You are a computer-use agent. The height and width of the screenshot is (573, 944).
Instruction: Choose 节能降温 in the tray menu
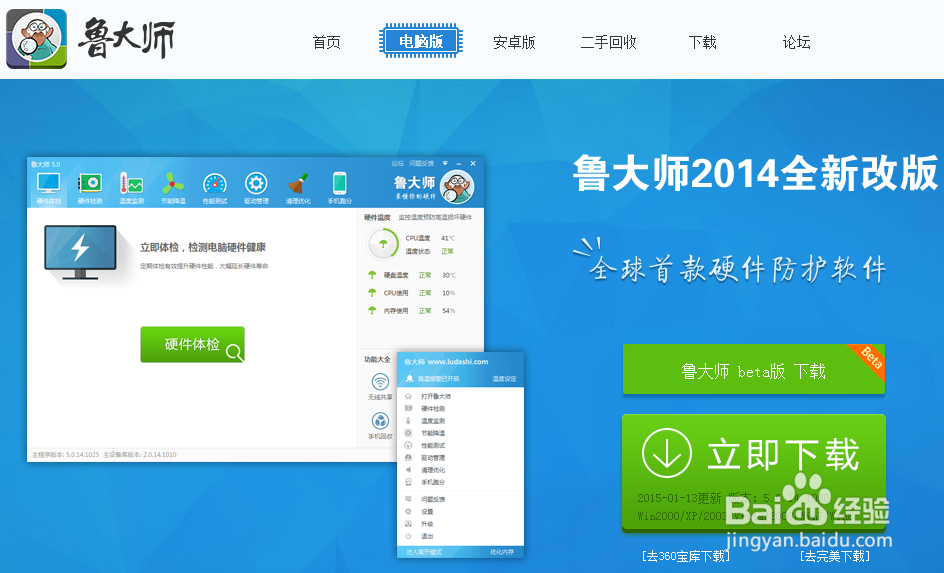point(433,433)
